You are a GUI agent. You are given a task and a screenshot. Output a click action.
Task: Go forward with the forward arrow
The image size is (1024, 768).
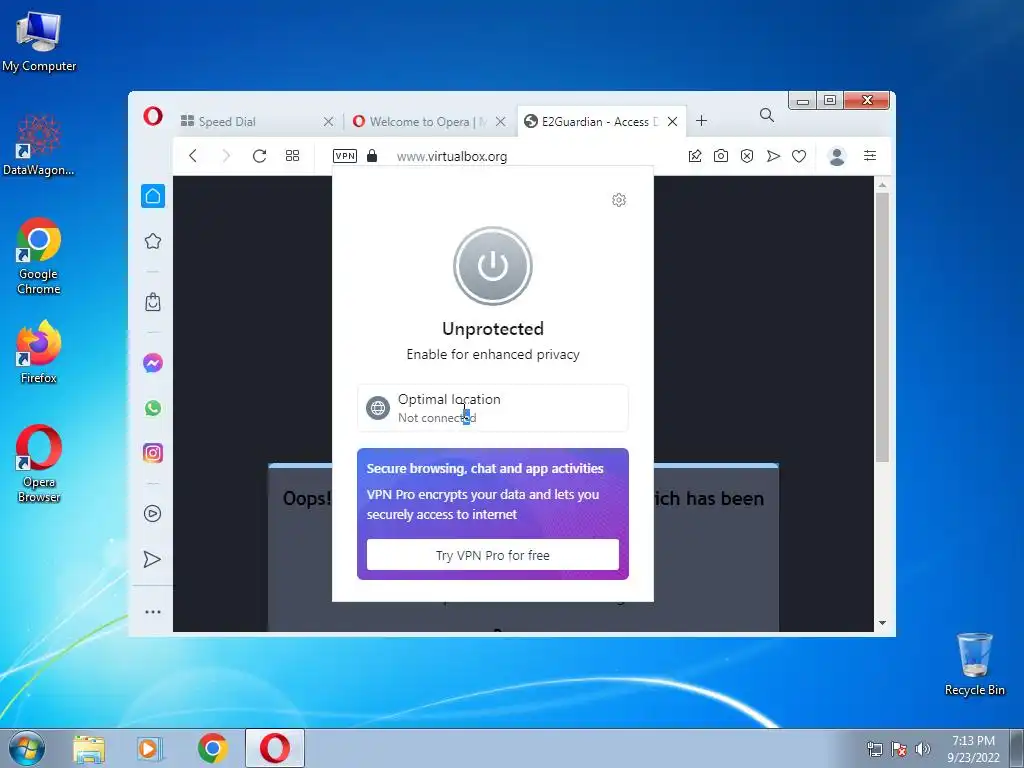[226, 155]
